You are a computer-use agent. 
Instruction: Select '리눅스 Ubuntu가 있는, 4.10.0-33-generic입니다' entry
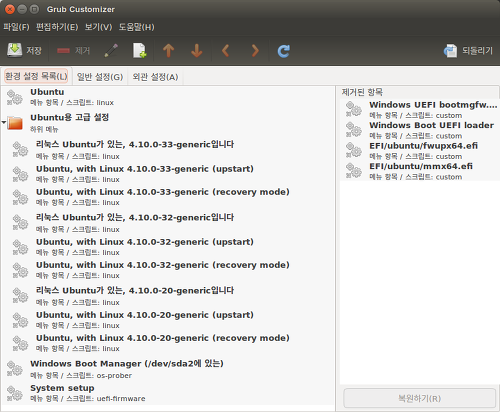(x=135, y=144)
